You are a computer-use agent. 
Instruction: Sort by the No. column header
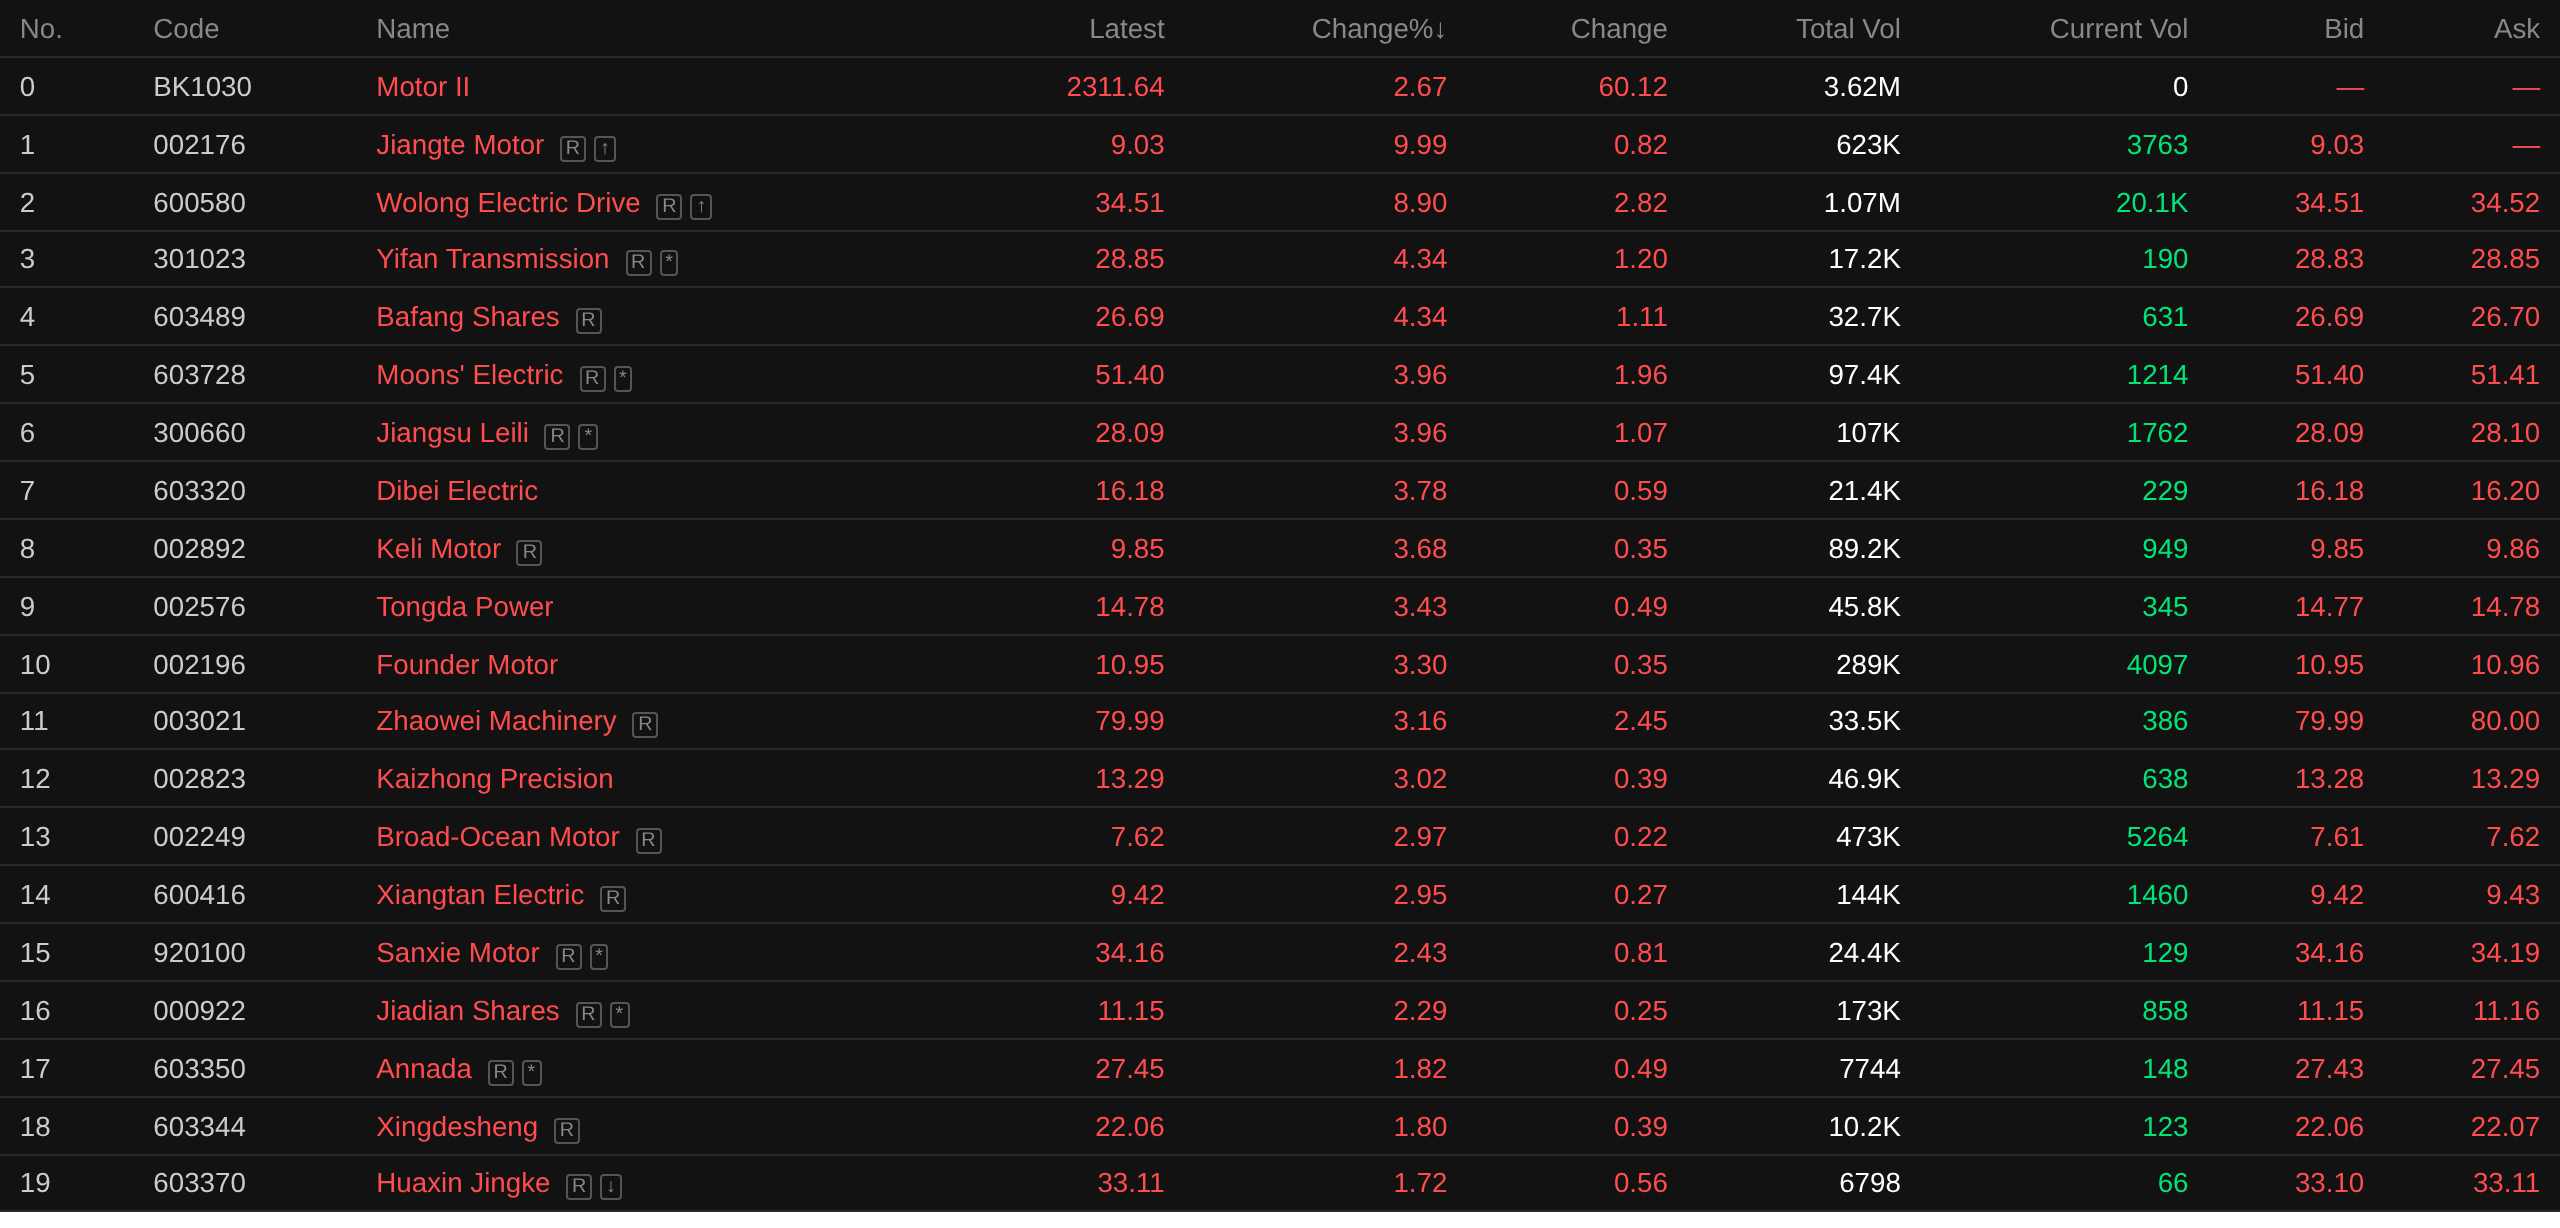41,29
